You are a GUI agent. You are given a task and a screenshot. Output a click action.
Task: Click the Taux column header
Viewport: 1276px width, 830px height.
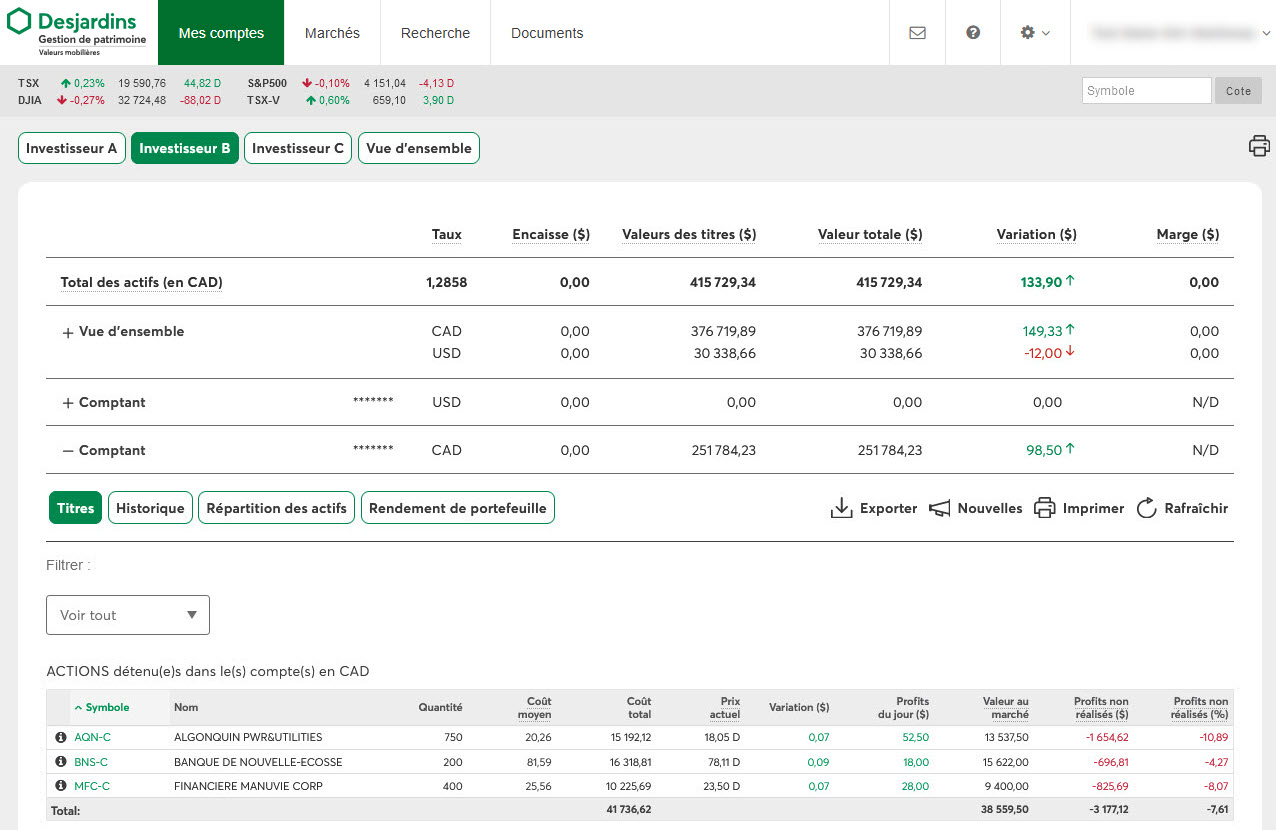point(447,234)
